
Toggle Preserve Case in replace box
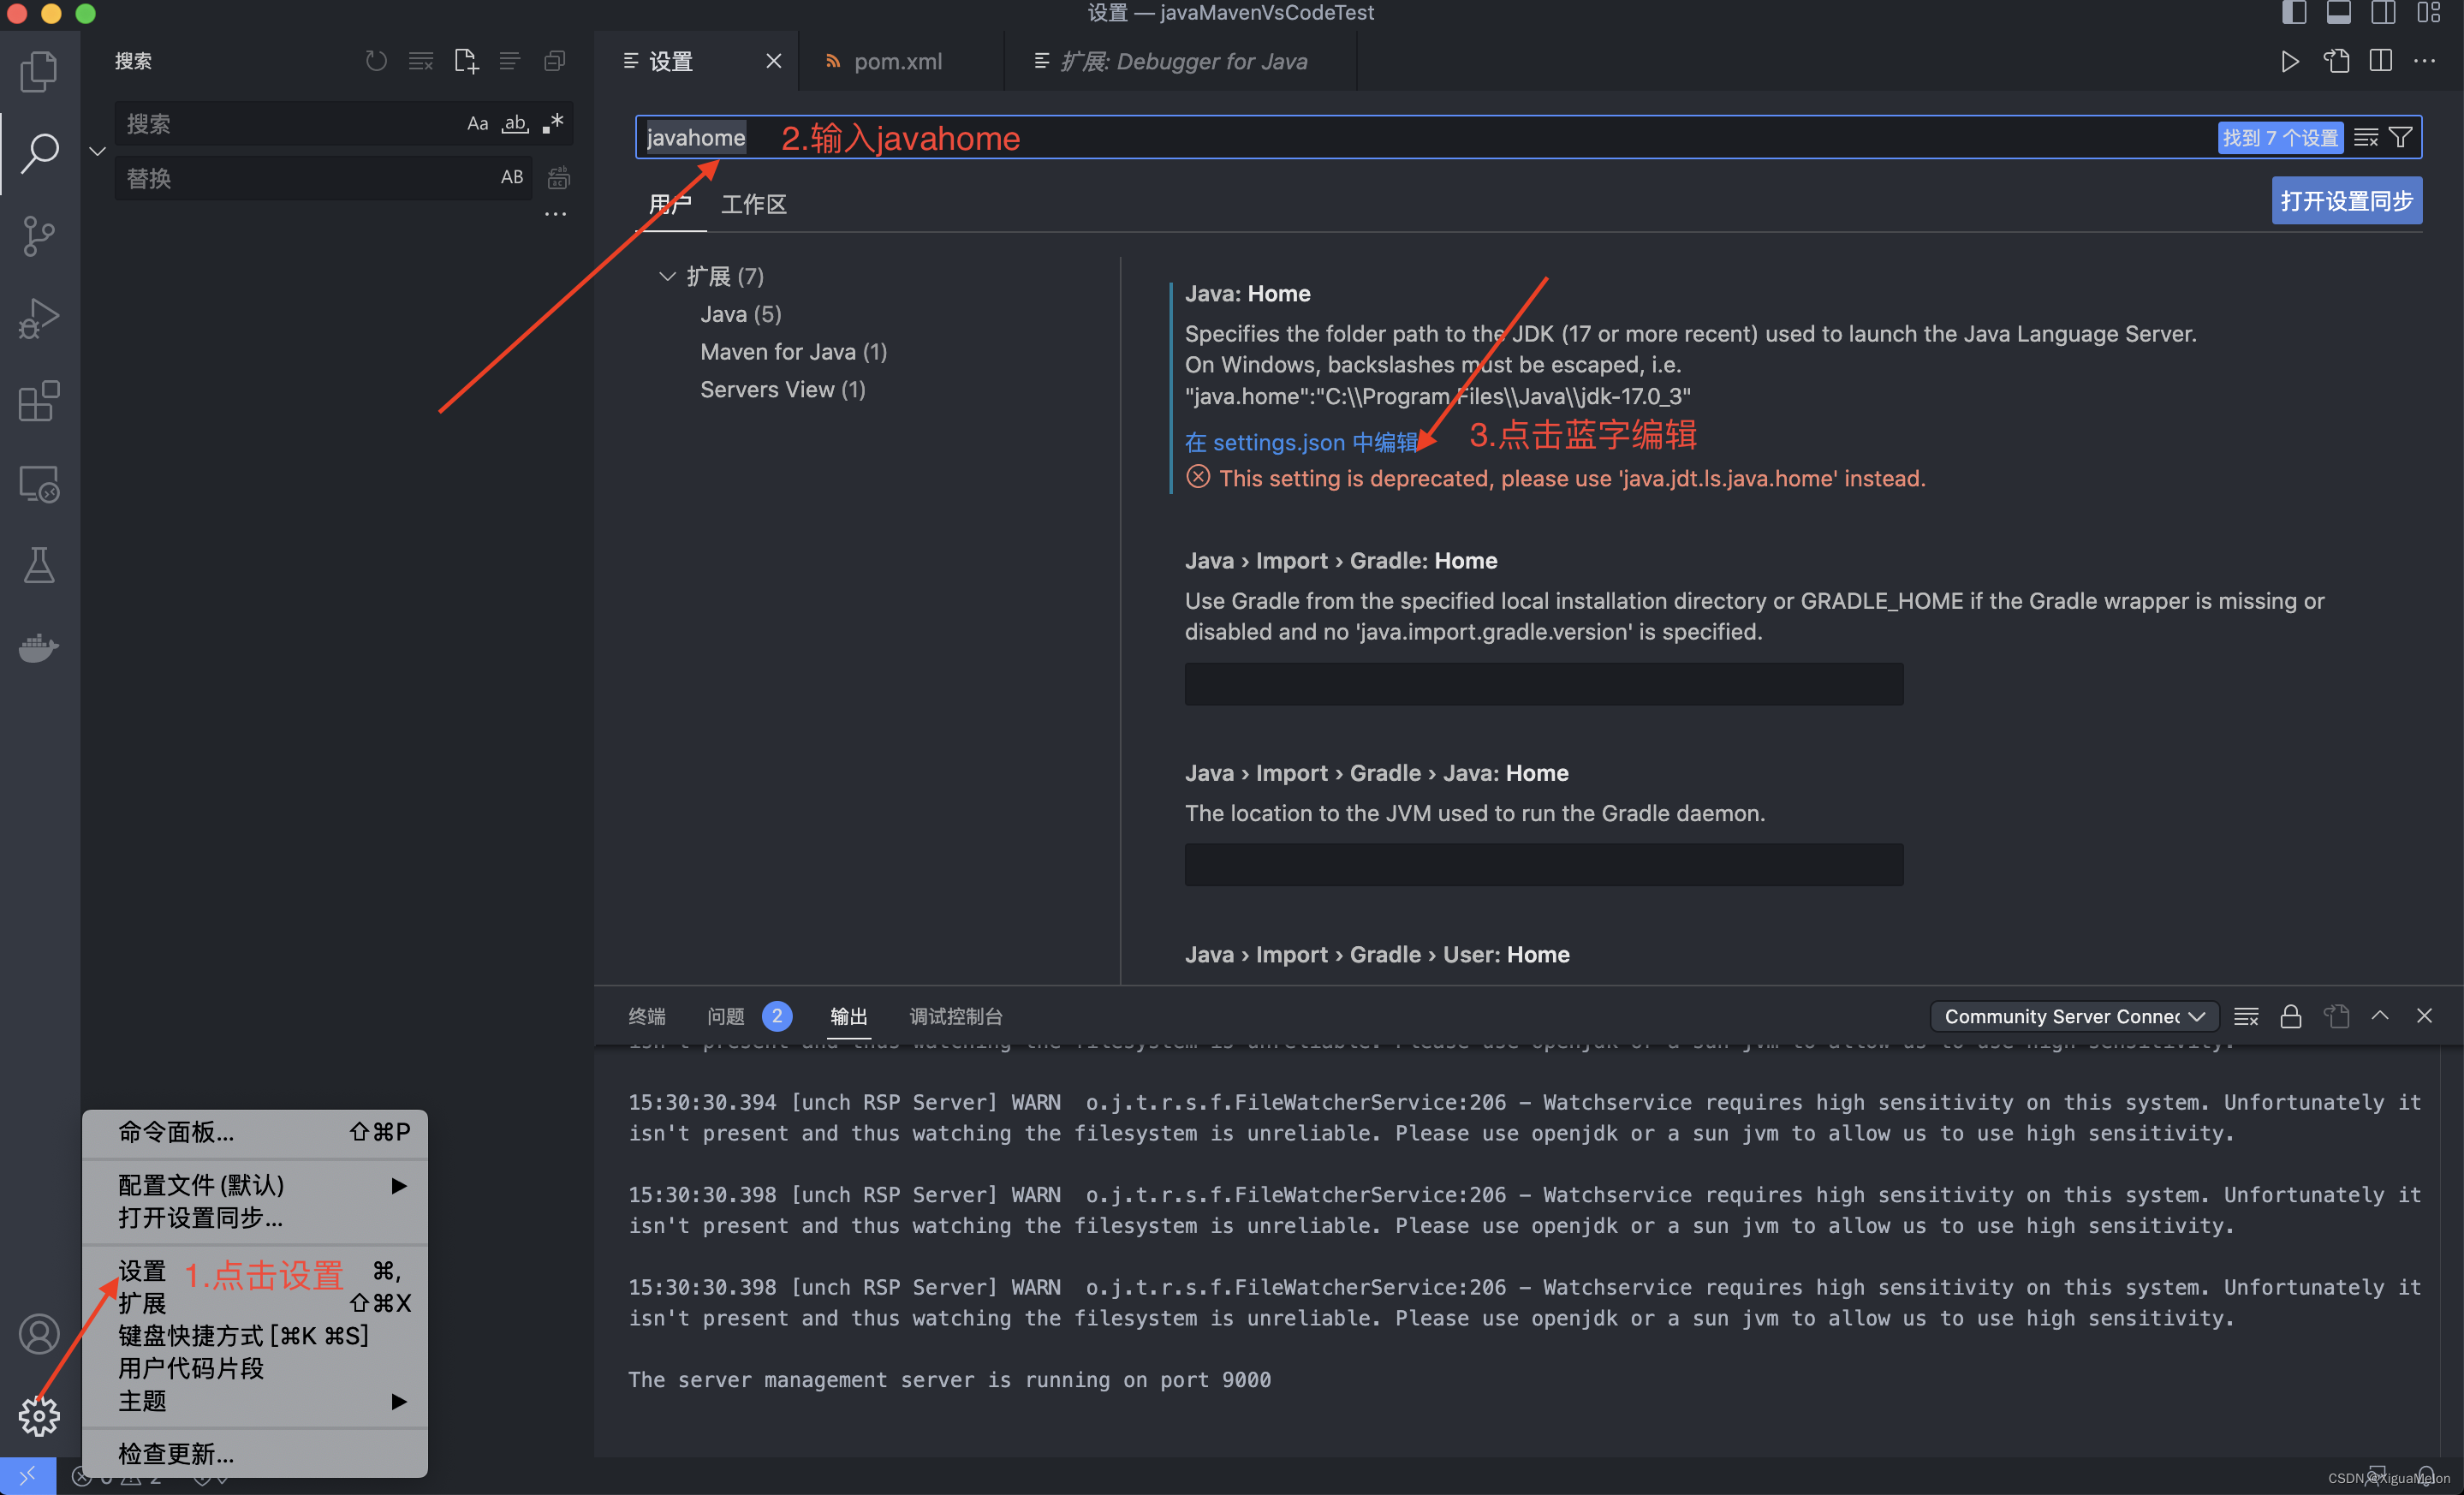pos(511,178)
